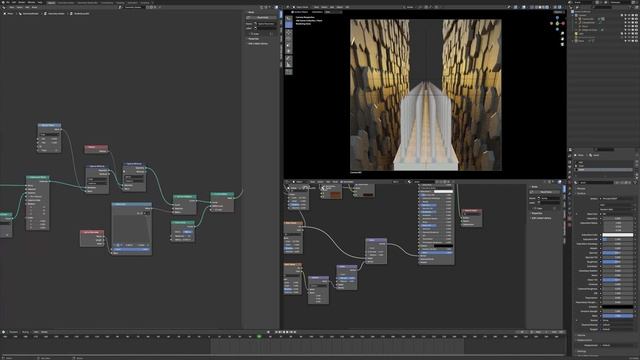The image size is (640, 360).
Task: Click the Label field in shader editor sidebar
Action: pos(551,202)
